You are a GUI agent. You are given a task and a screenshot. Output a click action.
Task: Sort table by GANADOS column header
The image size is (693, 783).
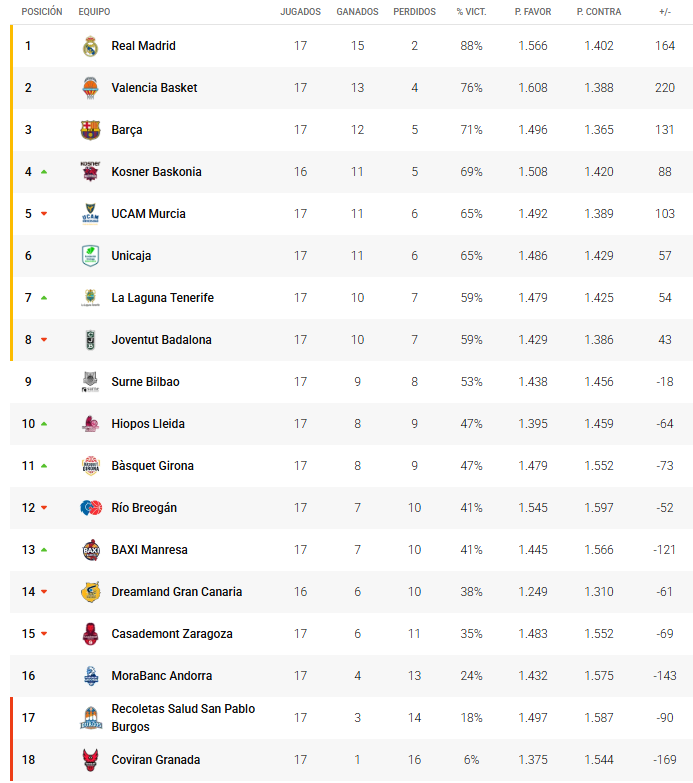tap(357, 12)
